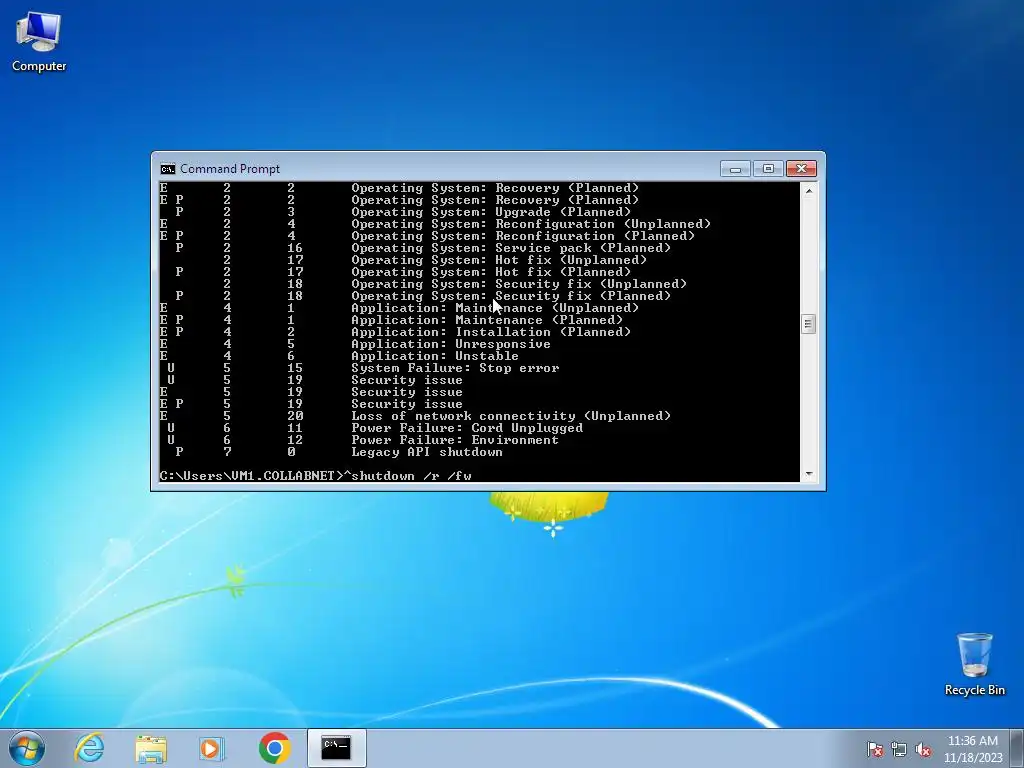Open the muted volume tray icon
Screen dimensions: 1024x768
(923, 749)
